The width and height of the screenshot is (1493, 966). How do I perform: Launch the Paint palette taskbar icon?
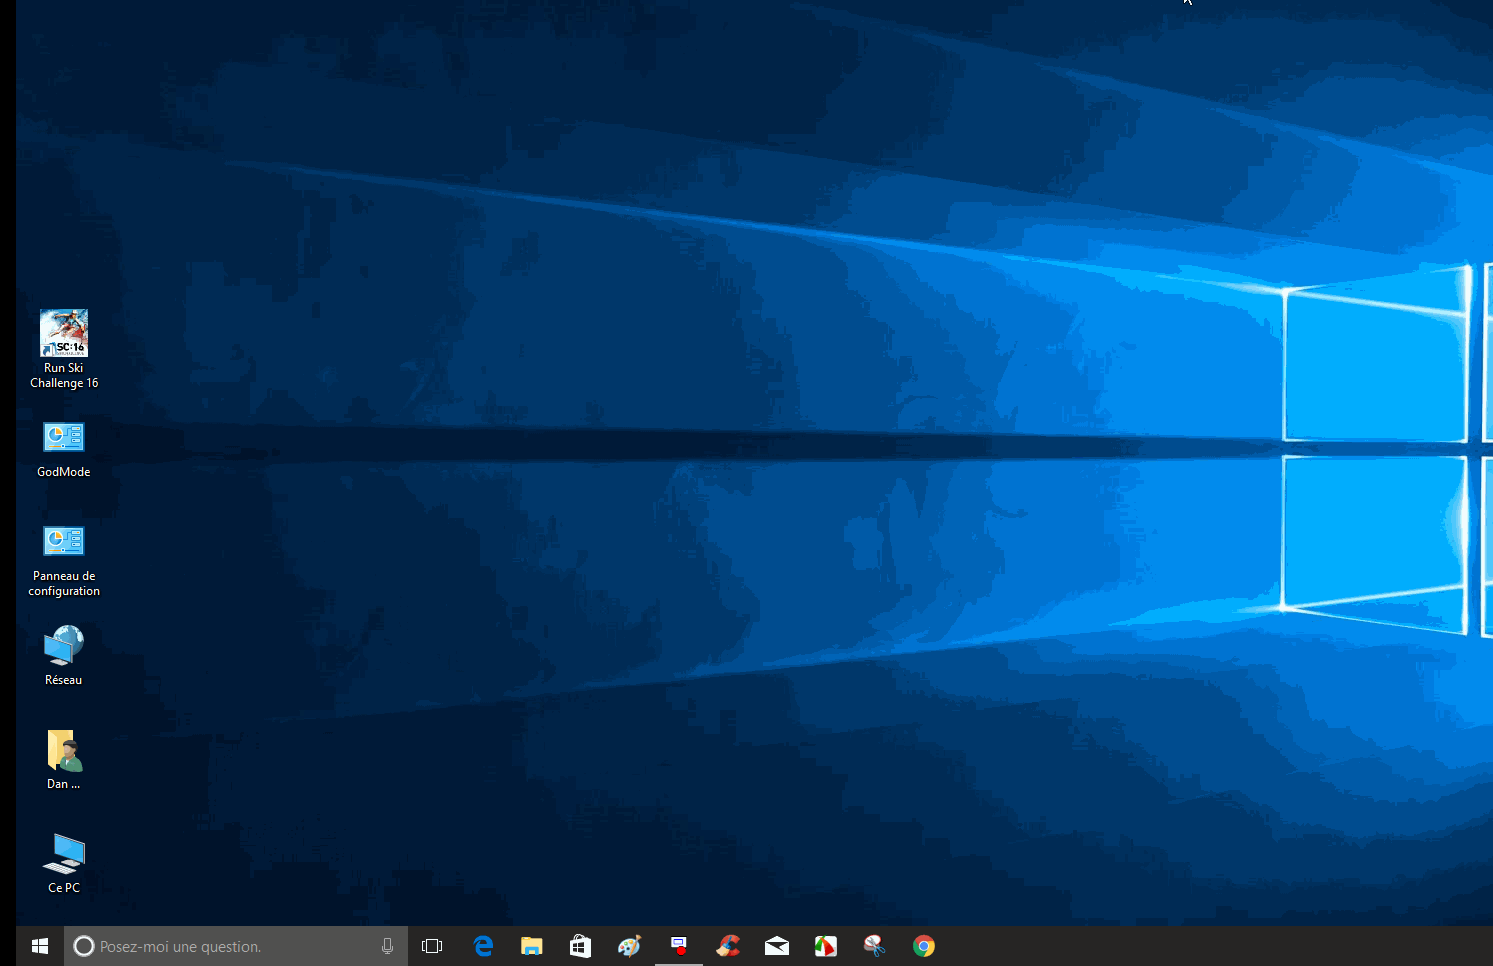point(629,946)
